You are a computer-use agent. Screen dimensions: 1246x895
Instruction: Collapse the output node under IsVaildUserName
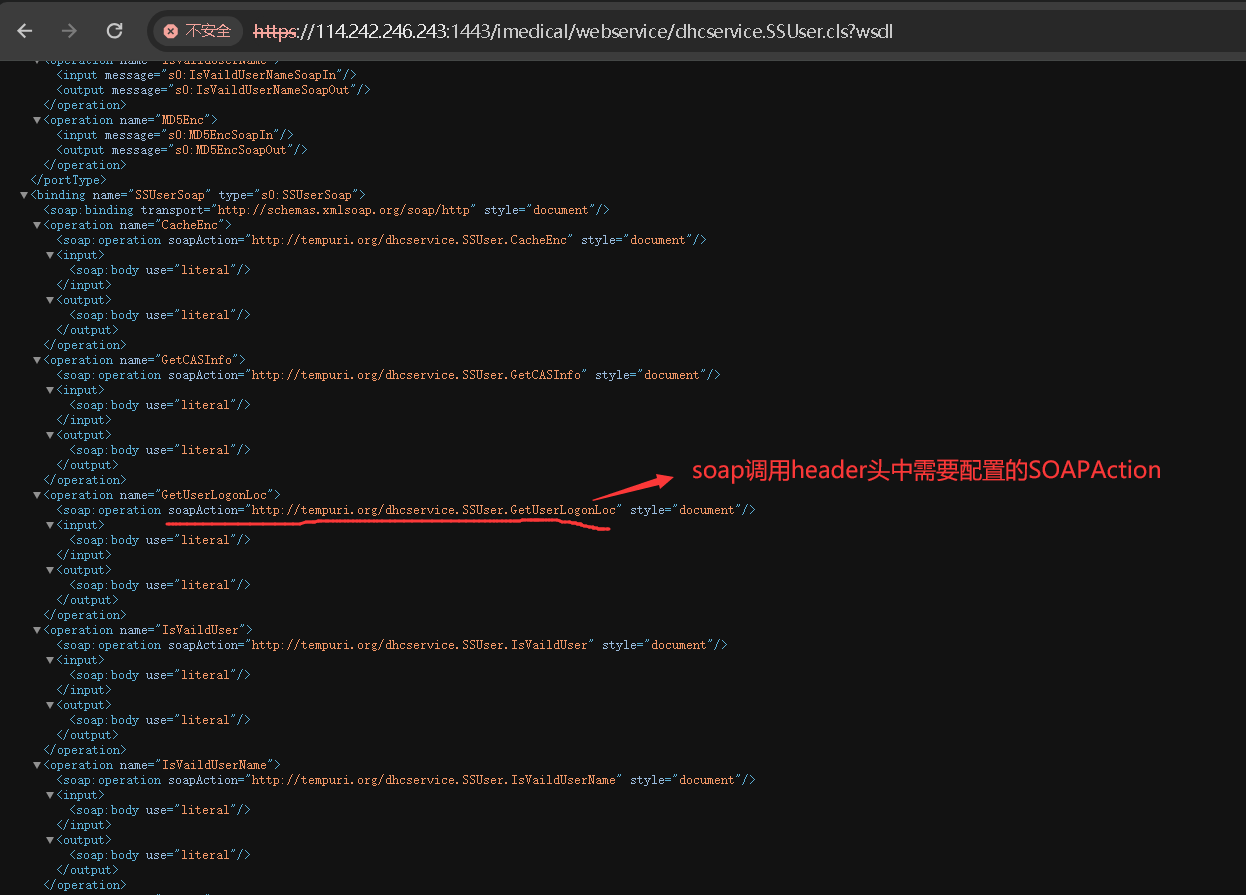[x=49, y=840]
